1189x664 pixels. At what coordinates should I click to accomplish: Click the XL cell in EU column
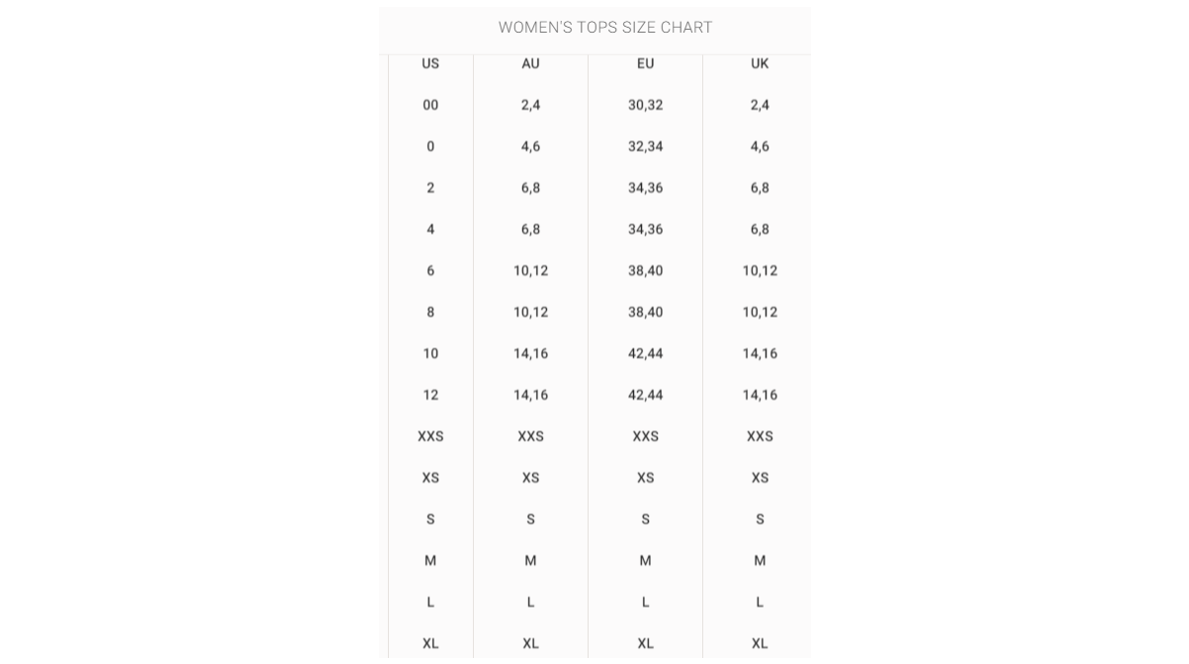click(x=645, y=644)
